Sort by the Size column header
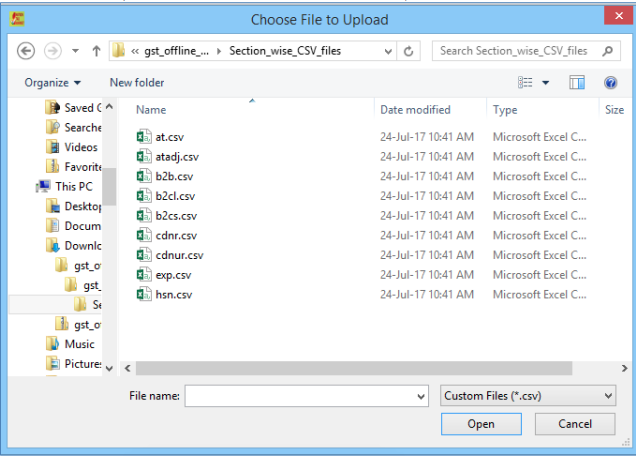The height and width of the screenshot is (456, 636). pyautogui.click(x=615, y=110)
